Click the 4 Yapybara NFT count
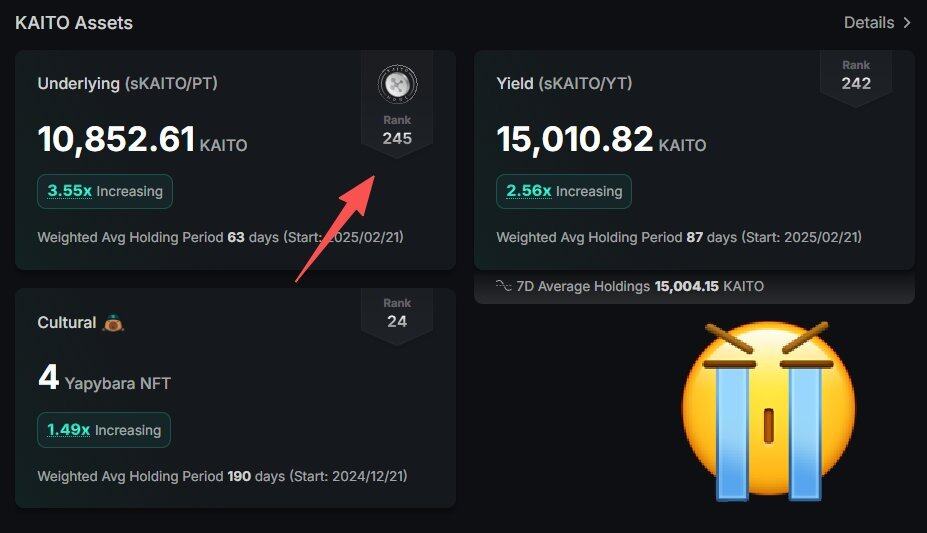927x533 pixels. tap(104, 379)
